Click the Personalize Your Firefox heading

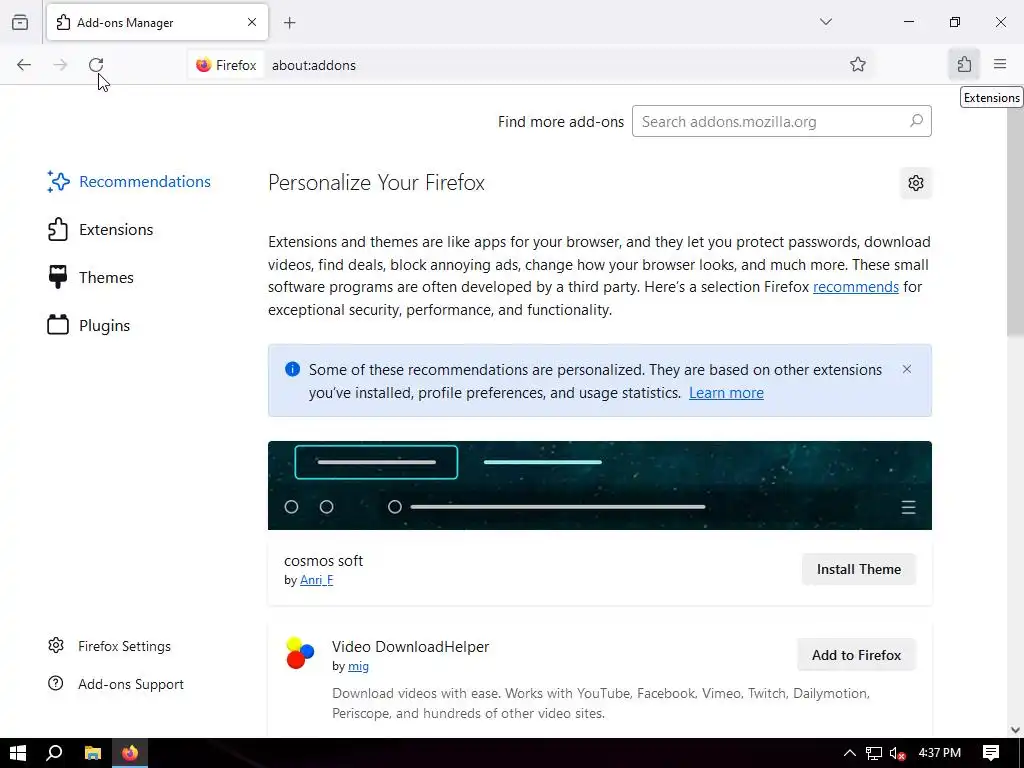(376, 183)
